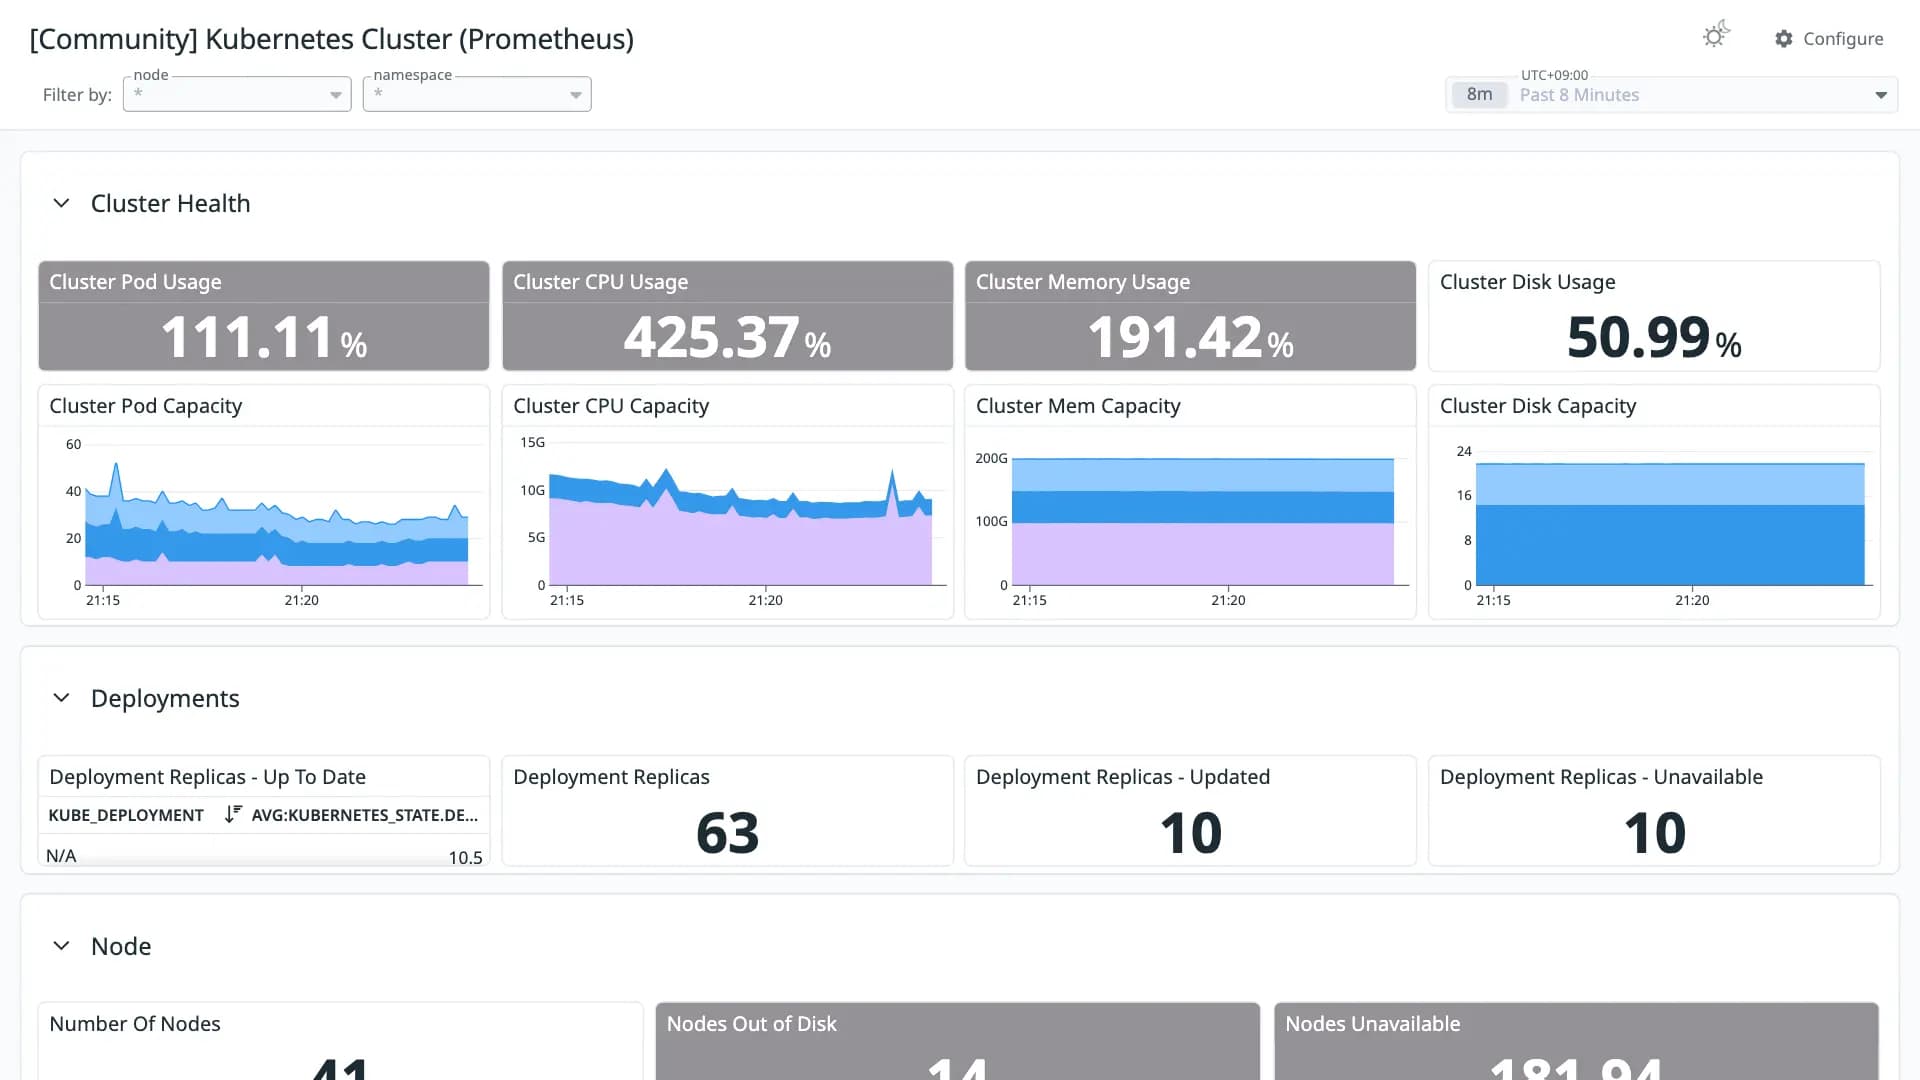This screenshot has height=1080, width=1920.
Task: Click the AVG:KUBERNETES_STATE.DE... column header
Action: 364,815
